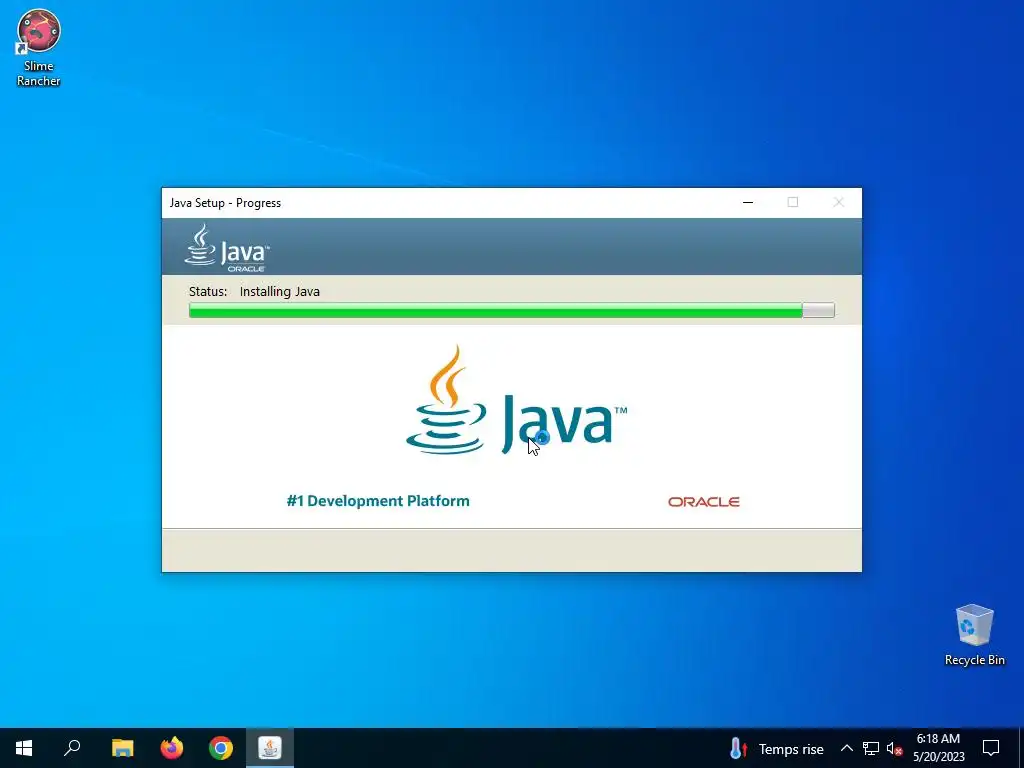Screen dimensions: 1024x768
Task: Click the "Status:" label
Action: point(208,291)
